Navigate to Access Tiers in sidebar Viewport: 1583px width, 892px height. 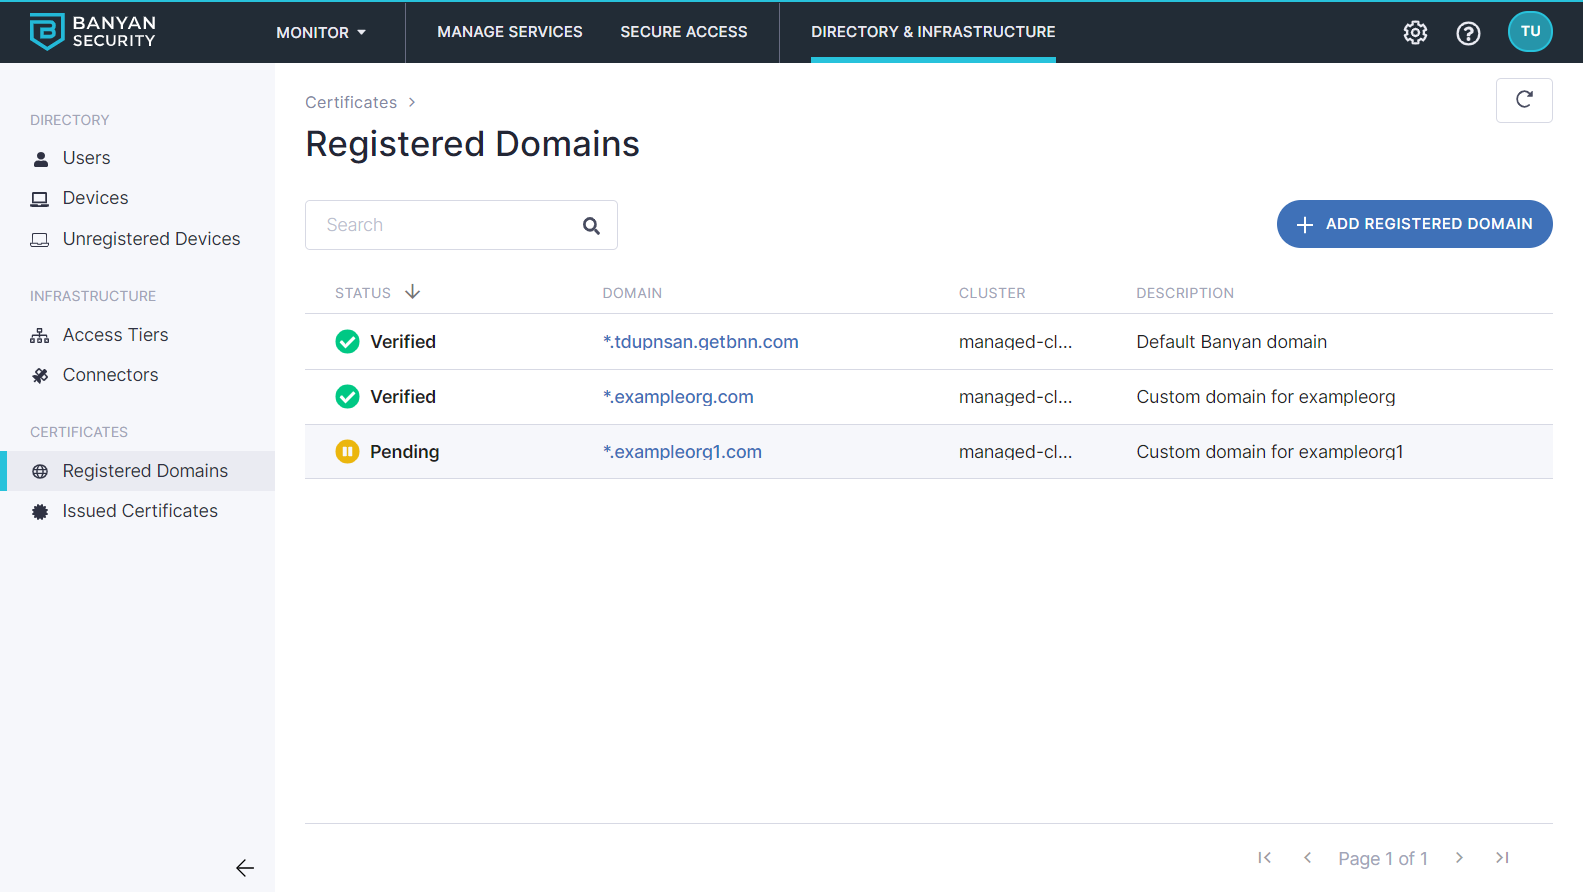[x=115, y=335]
